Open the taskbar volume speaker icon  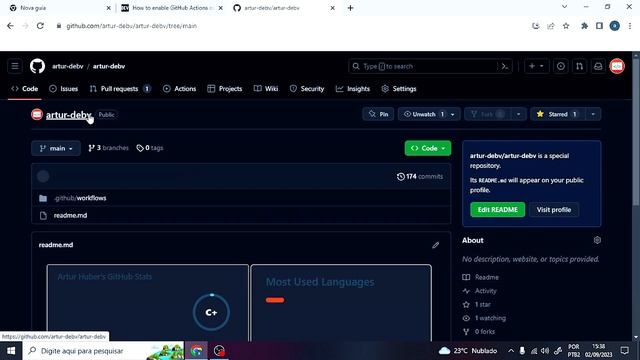click(545, 351)
